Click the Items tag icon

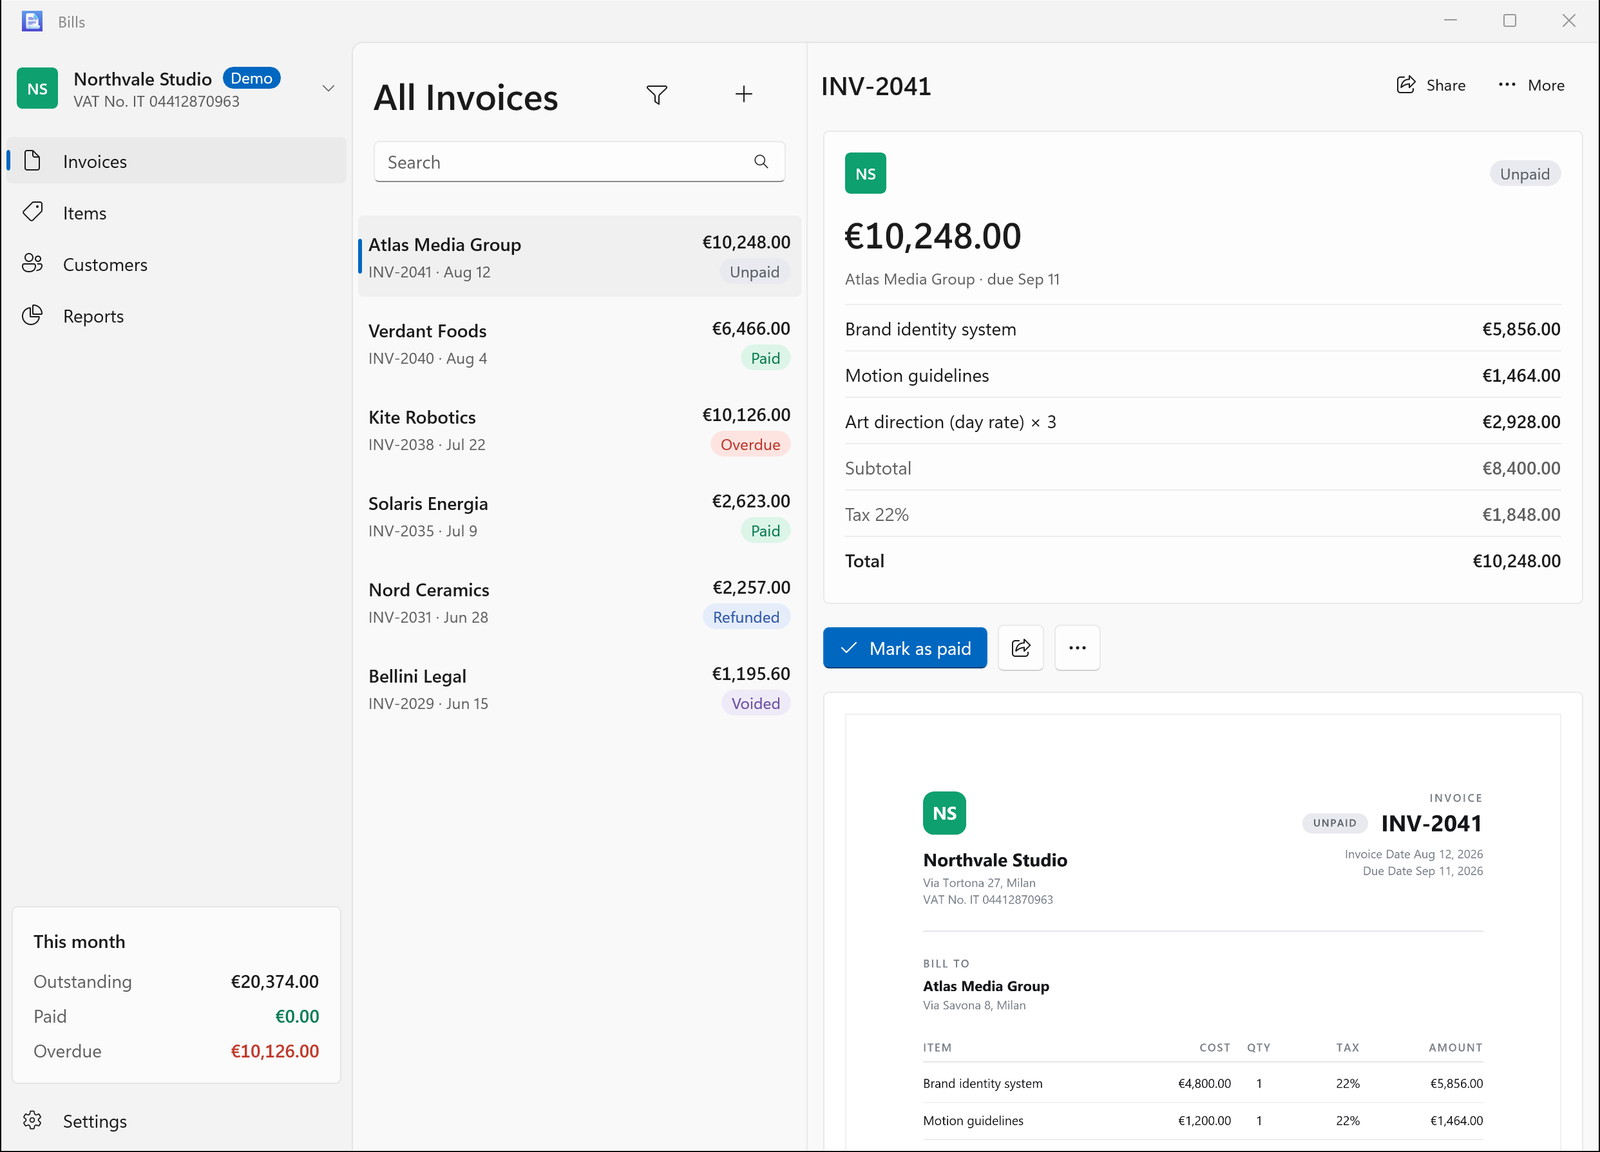coord(33,212)
